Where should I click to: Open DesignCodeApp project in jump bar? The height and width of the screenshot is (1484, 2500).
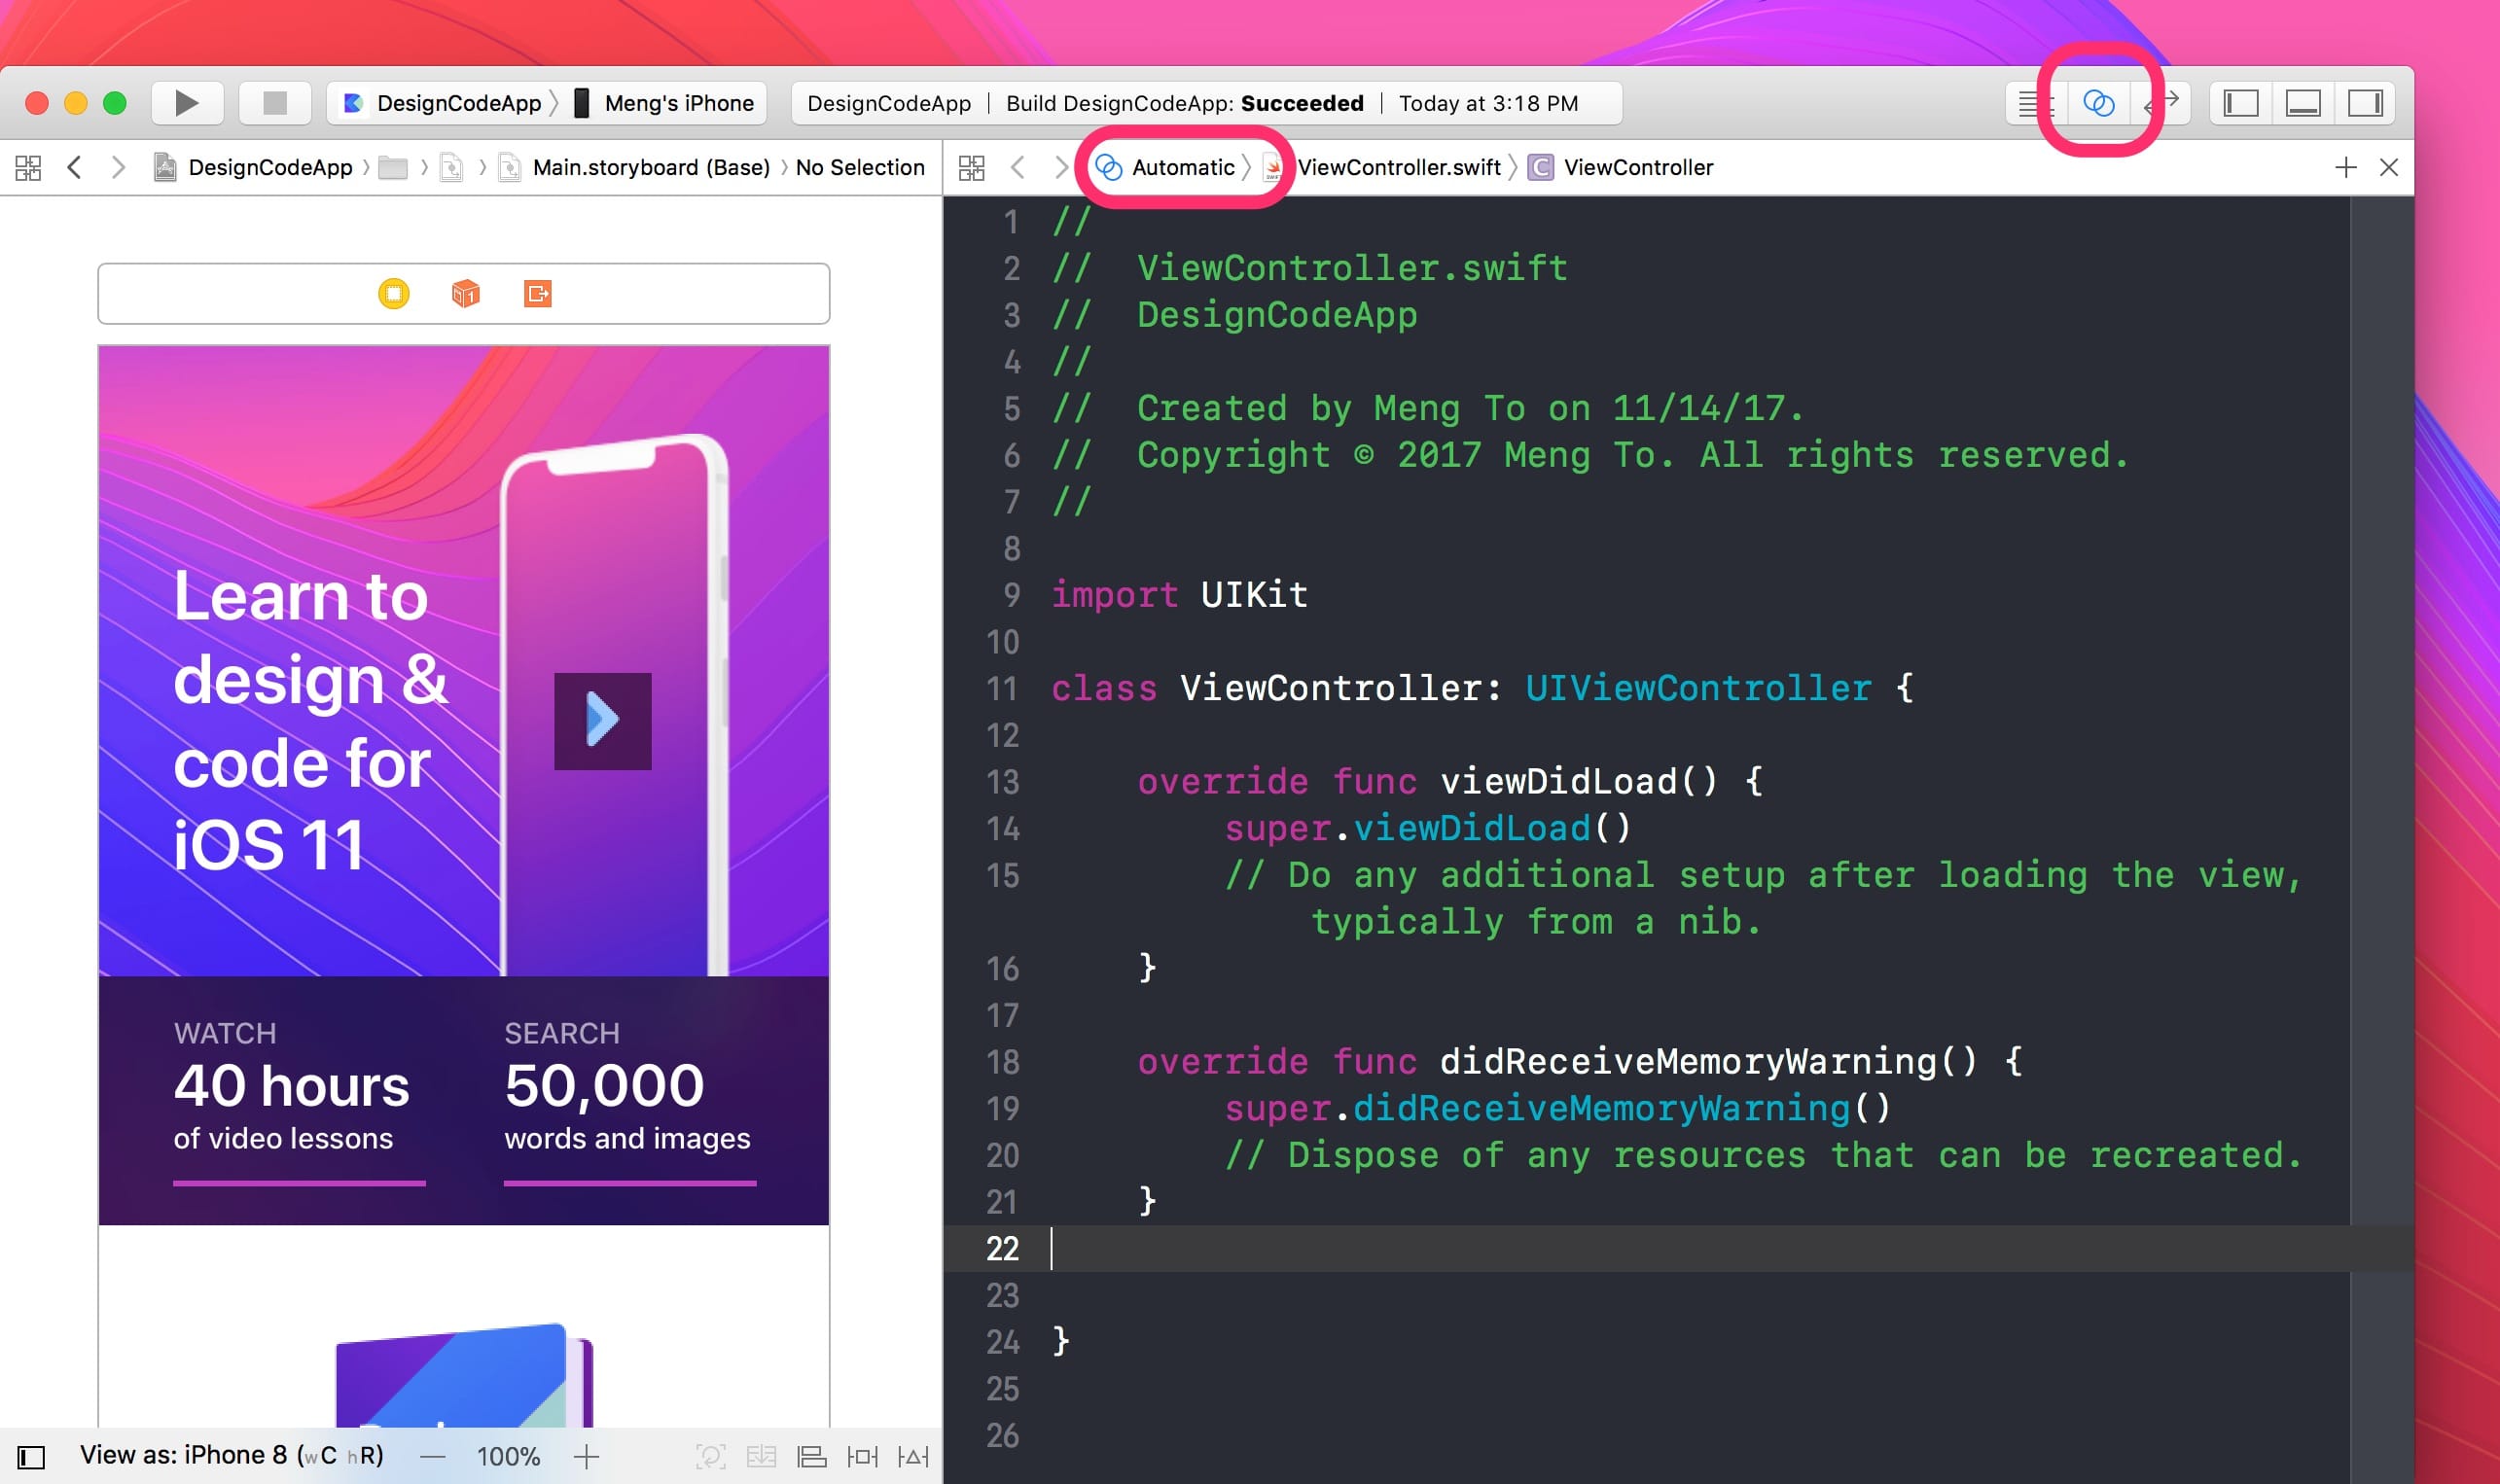[x=253, y=167]
